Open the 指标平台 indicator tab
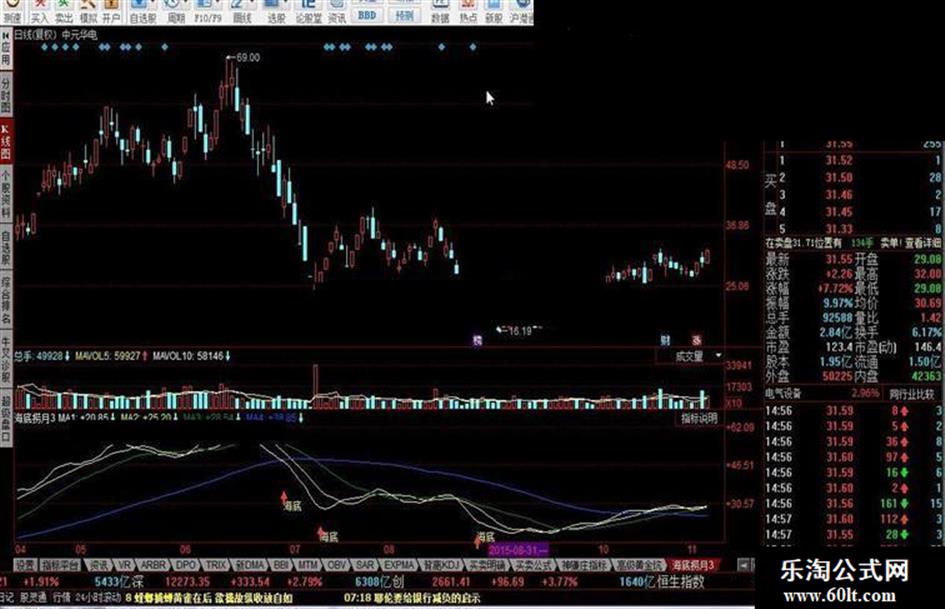Image resolution: width=945 pixels, height=609 pixels. click(x=60, y=566)
